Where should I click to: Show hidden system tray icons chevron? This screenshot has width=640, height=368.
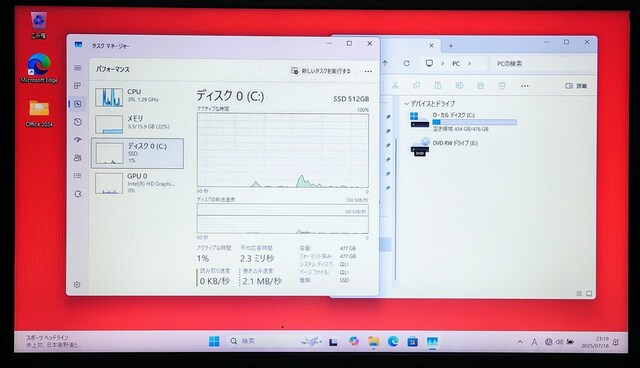point(520,342)
